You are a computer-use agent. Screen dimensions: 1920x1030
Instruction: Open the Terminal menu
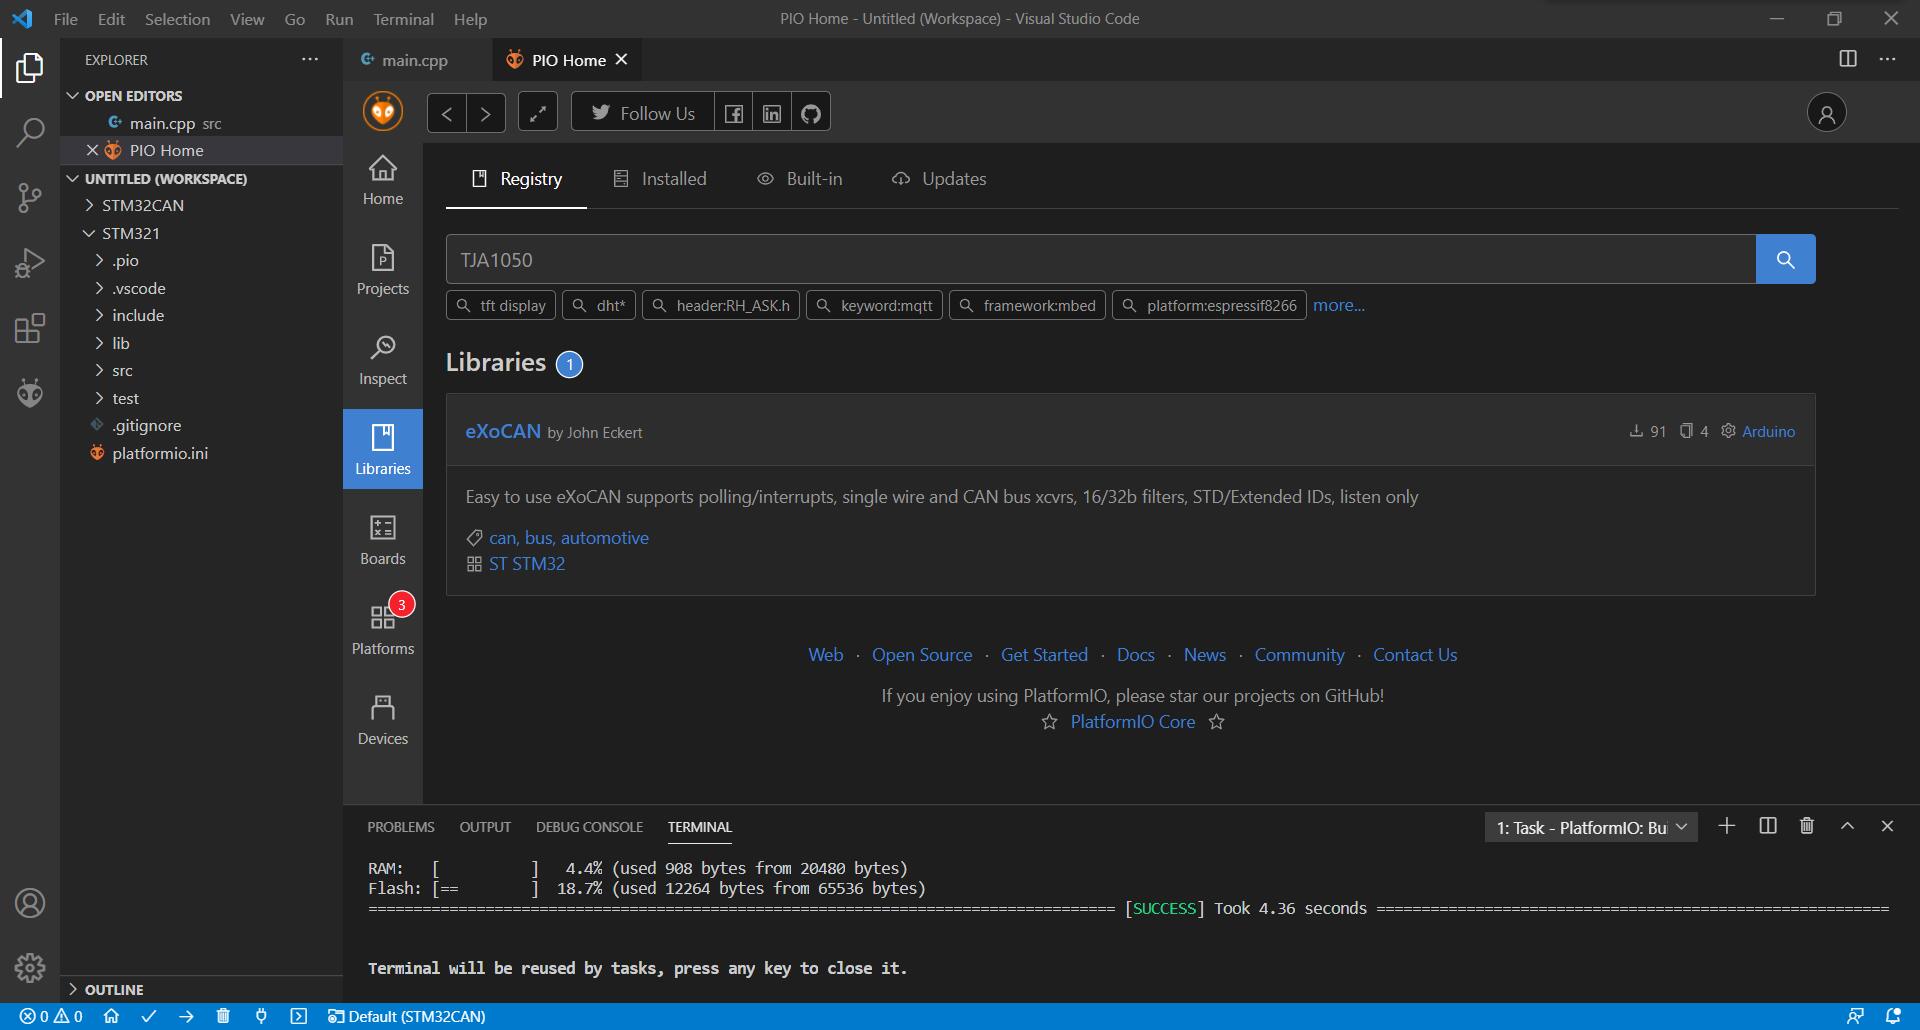[x=403, y=19]
